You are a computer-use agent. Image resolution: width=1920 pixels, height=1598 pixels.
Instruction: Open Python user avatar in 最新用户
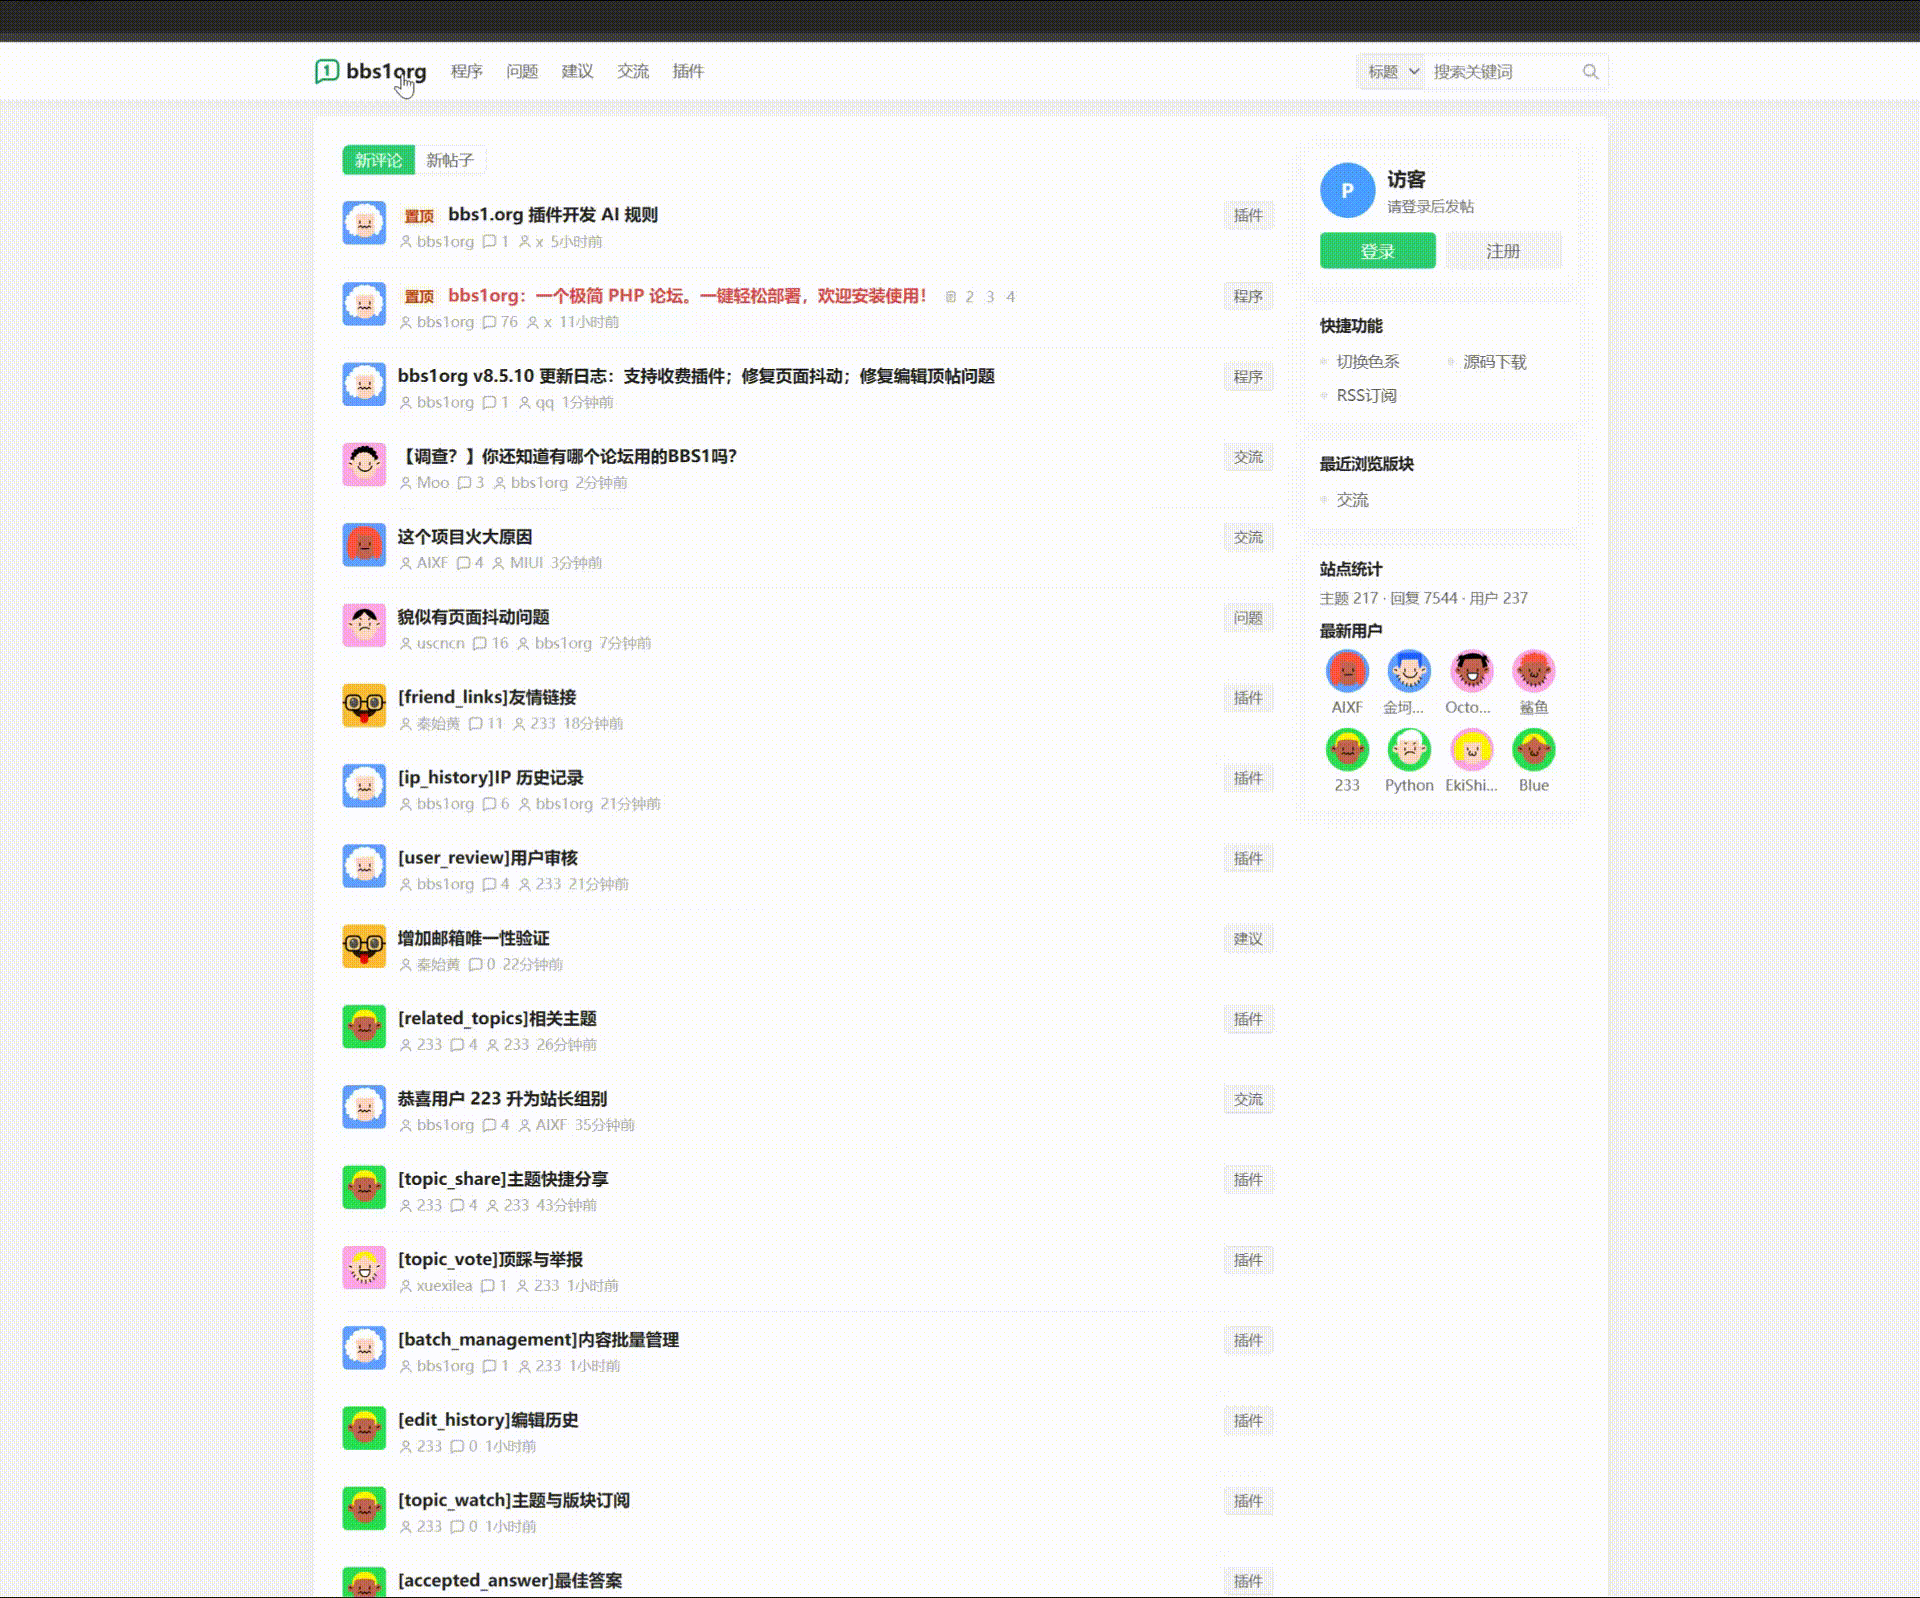(x=1409, y=749)
